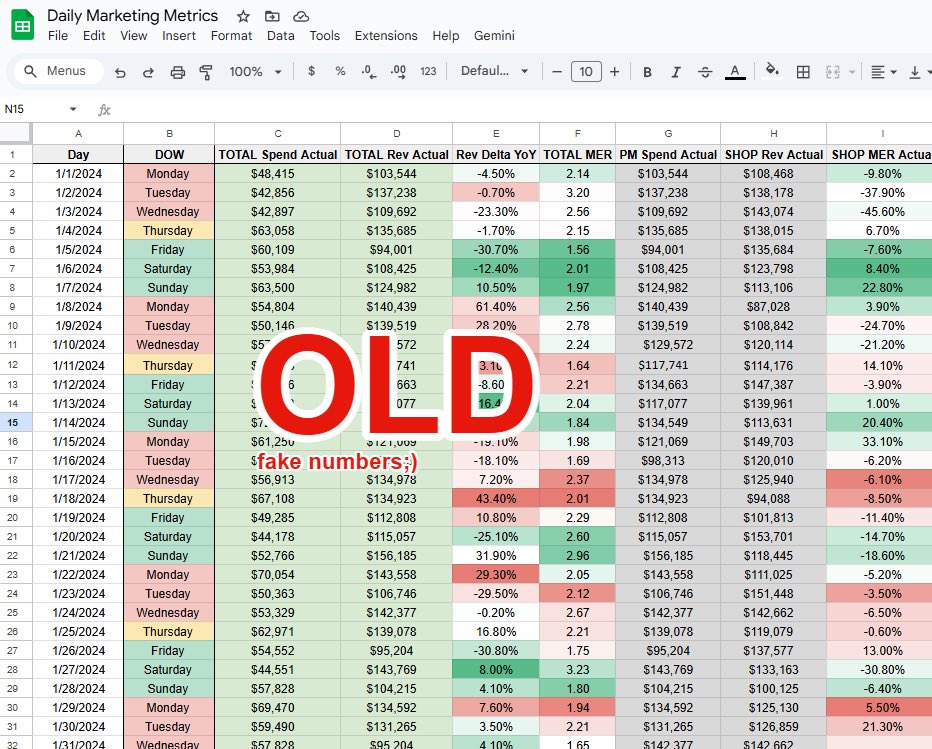Increase font size with plus

click(x=615, y=72)
